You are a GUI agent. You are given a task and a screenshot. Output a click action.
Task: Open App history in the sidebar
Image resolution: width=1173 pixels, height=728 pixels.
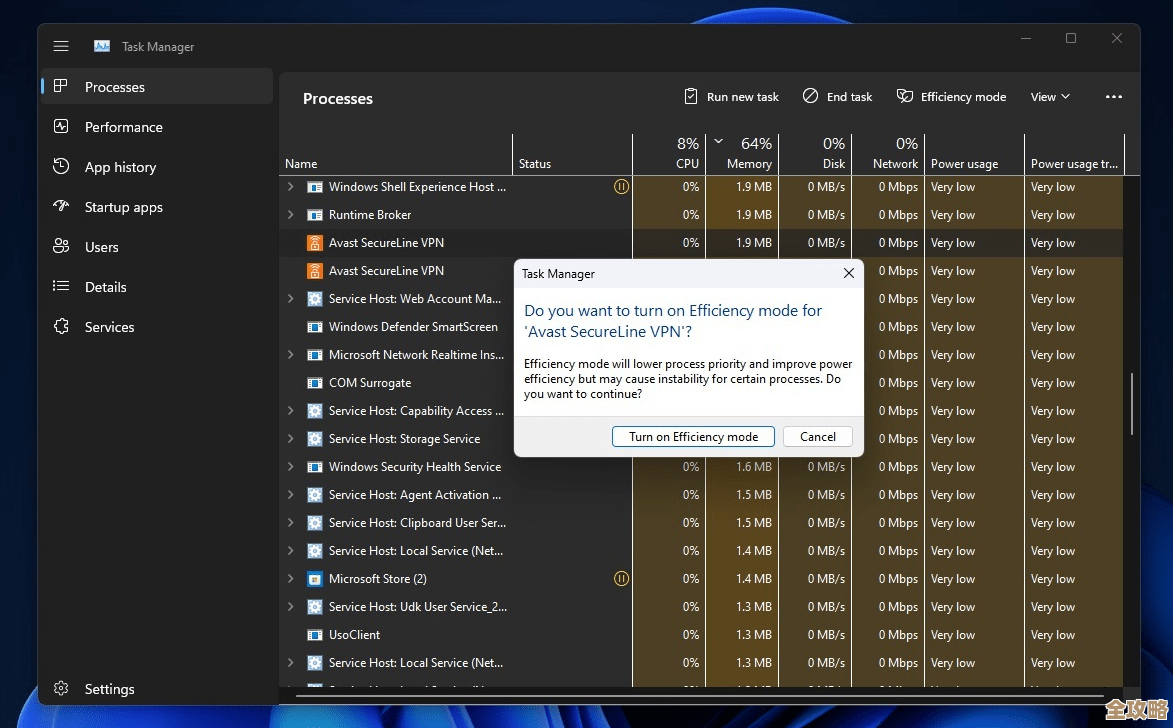120,167
